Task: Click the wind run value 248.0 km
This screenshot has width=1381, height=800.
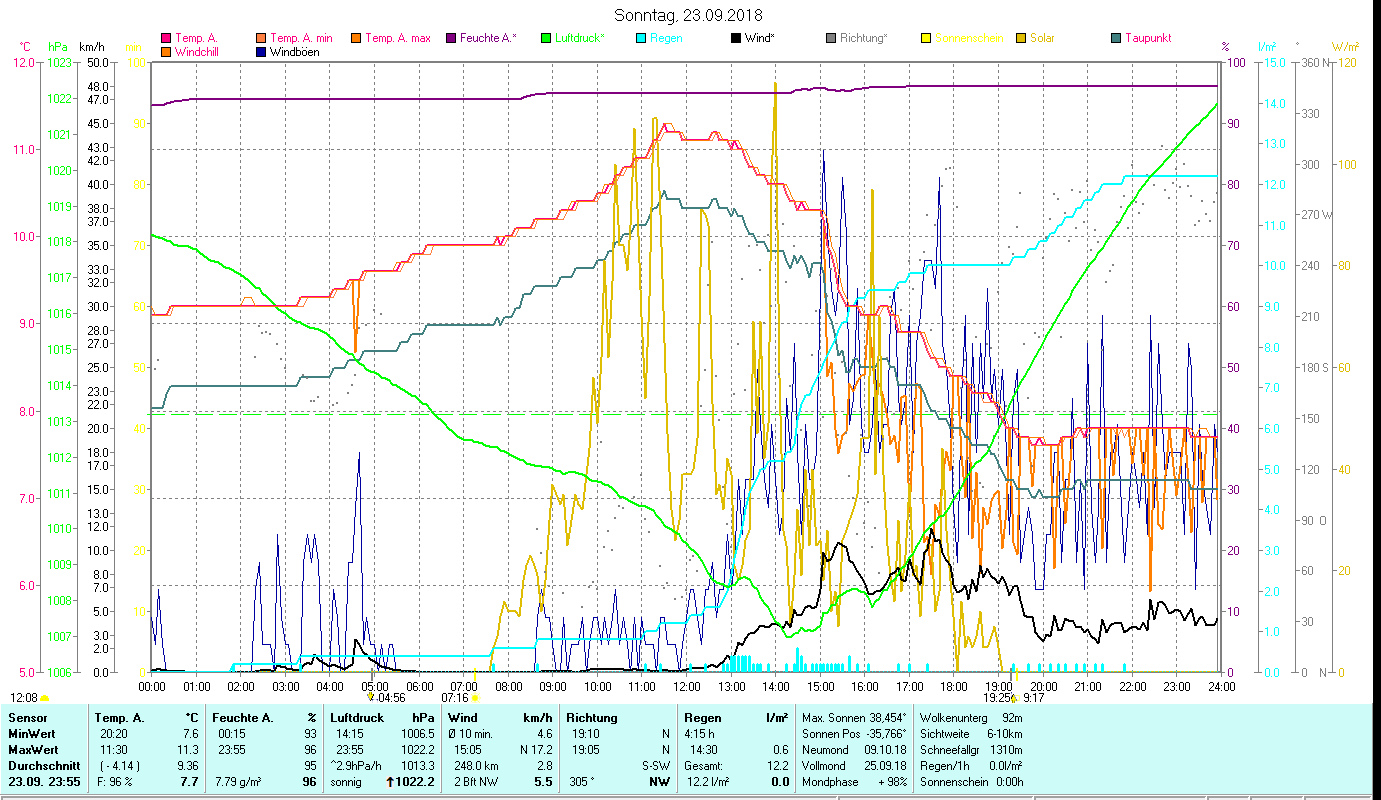Action: coord(474,766)
